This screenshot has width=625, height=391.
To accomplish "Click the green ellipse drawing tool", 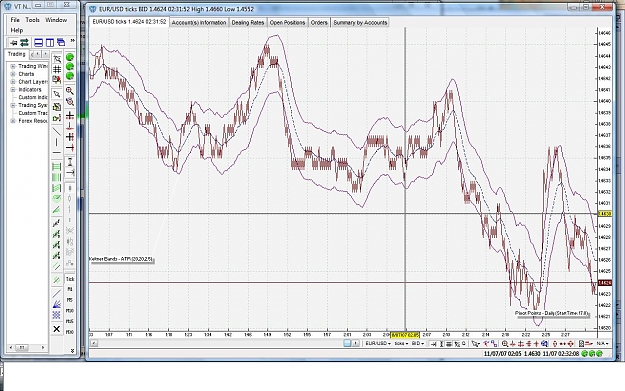I will tap(57, 198).
